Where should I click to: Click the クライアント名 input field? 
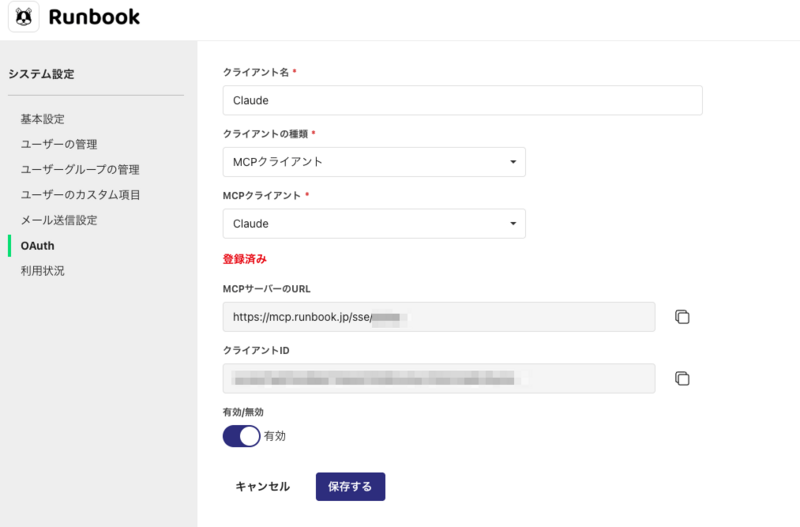pyautogui.click(x=462, y=100)
